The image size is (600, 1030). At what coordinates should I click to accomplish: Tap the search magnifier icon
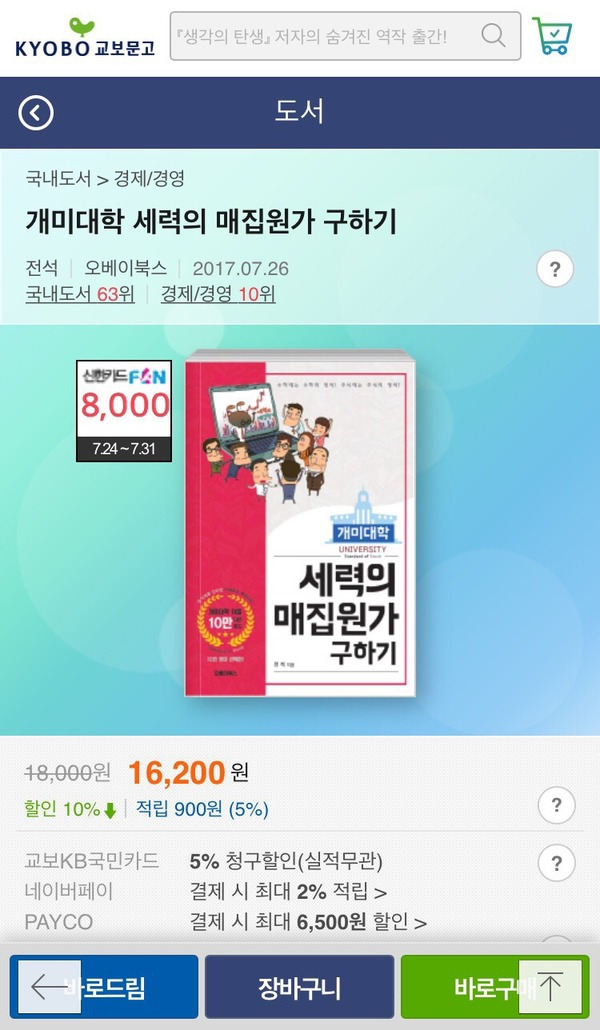click(x=493, y=35)
